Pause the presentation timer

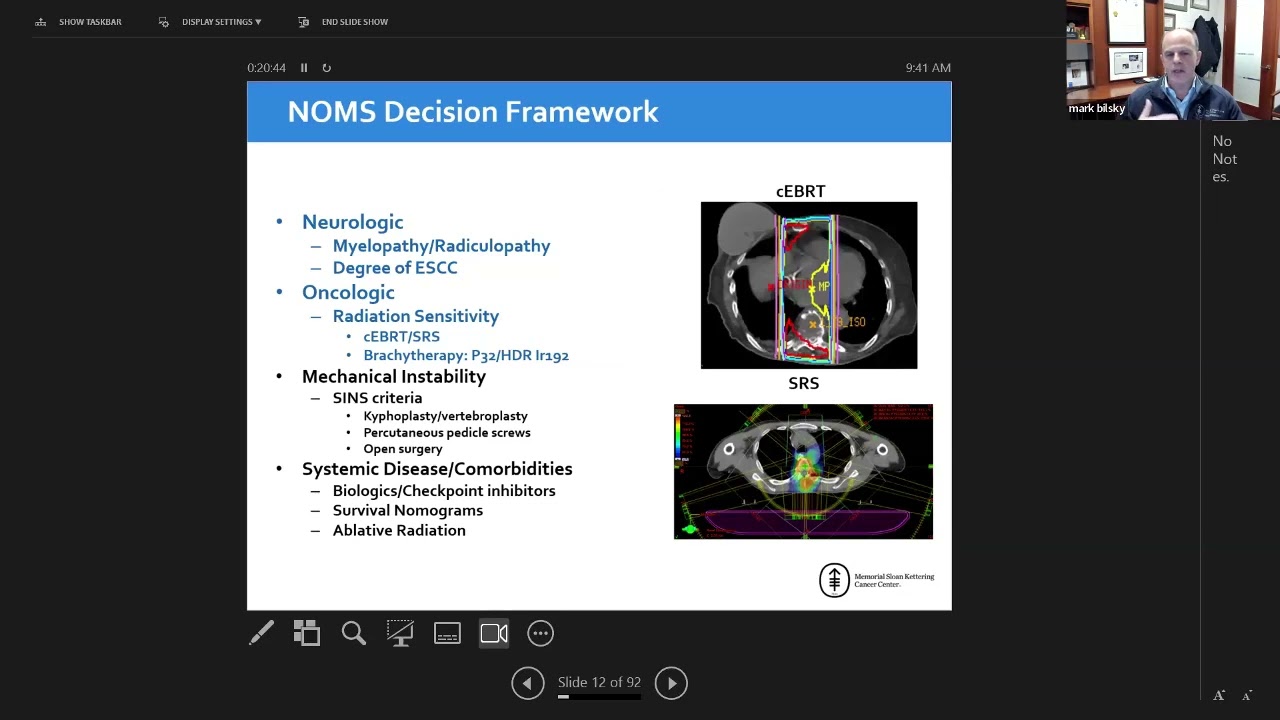coord(304,68)
